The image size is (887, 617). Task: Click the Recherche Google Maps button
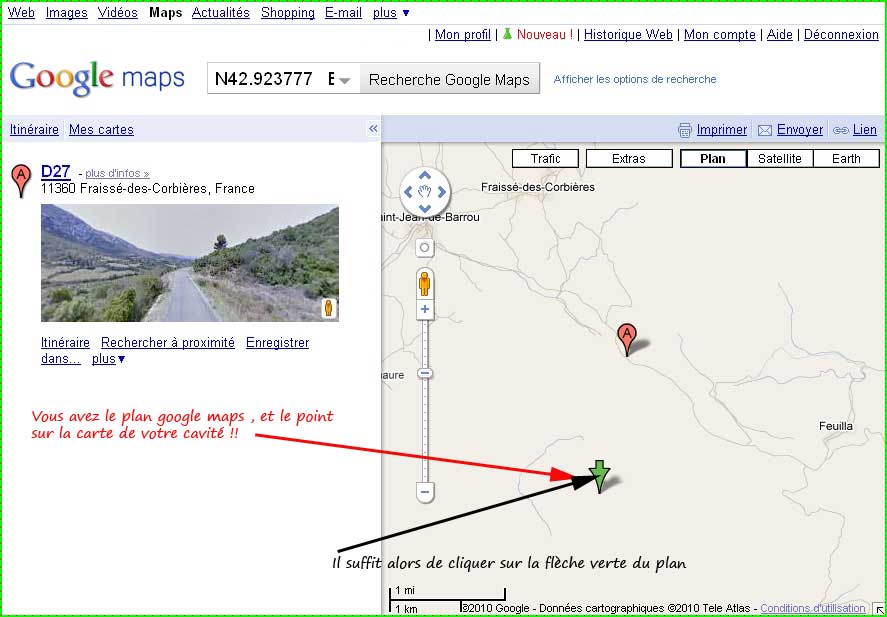click(x=450, y=80)
